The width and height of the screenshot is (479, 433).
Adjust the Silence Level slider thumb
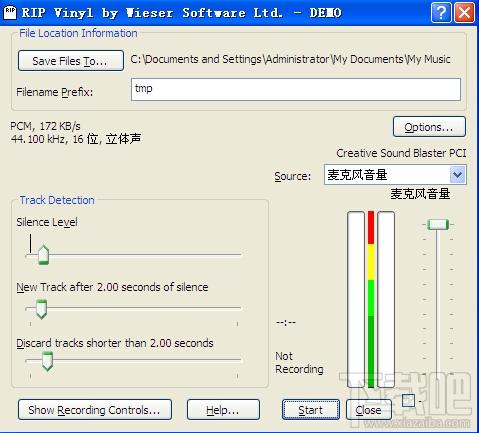[x=43, y=255]
